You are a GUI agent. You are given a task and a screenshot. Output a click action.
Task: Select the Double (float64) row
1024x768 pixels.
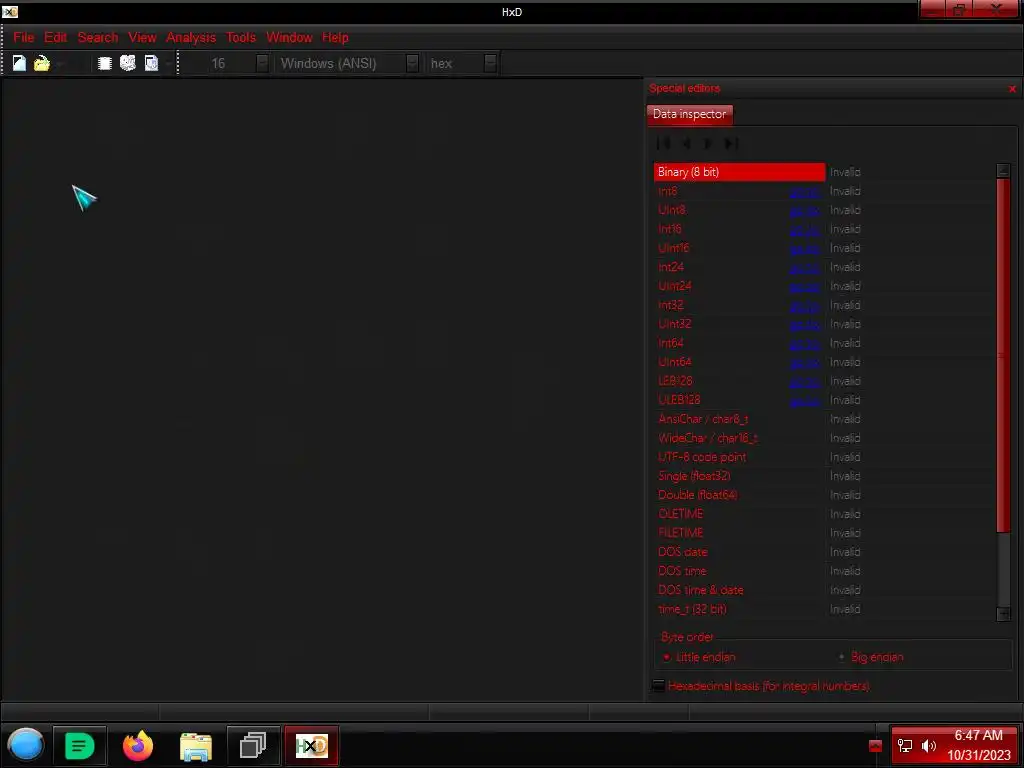pyautogui.click(x=739, y=494)
